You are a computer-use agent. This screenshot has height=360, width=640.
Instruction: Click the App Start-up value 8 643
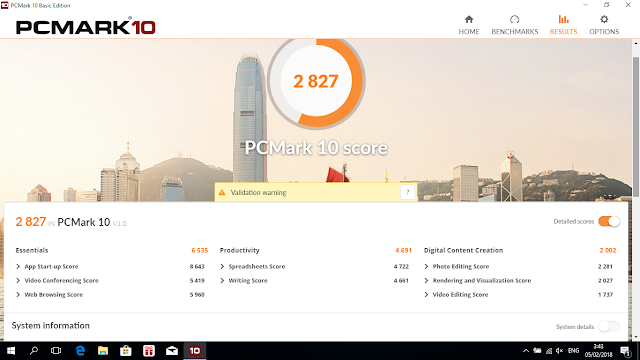(197, 267)
